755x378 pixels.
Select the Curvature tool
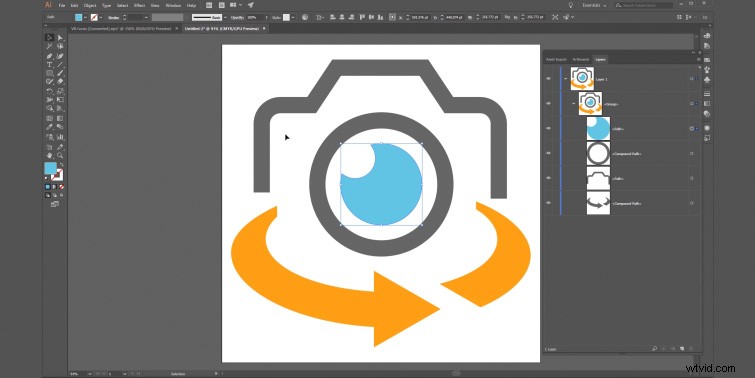click(x=60, y=56)
